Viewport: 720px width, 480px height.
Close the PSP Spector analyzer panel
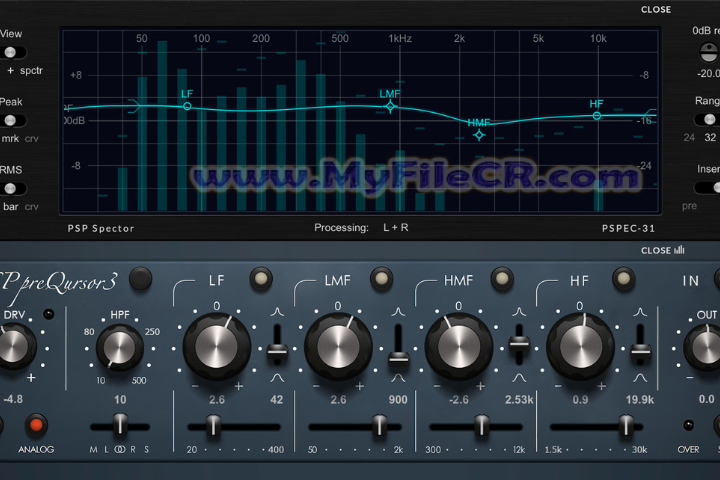(656, 9)
